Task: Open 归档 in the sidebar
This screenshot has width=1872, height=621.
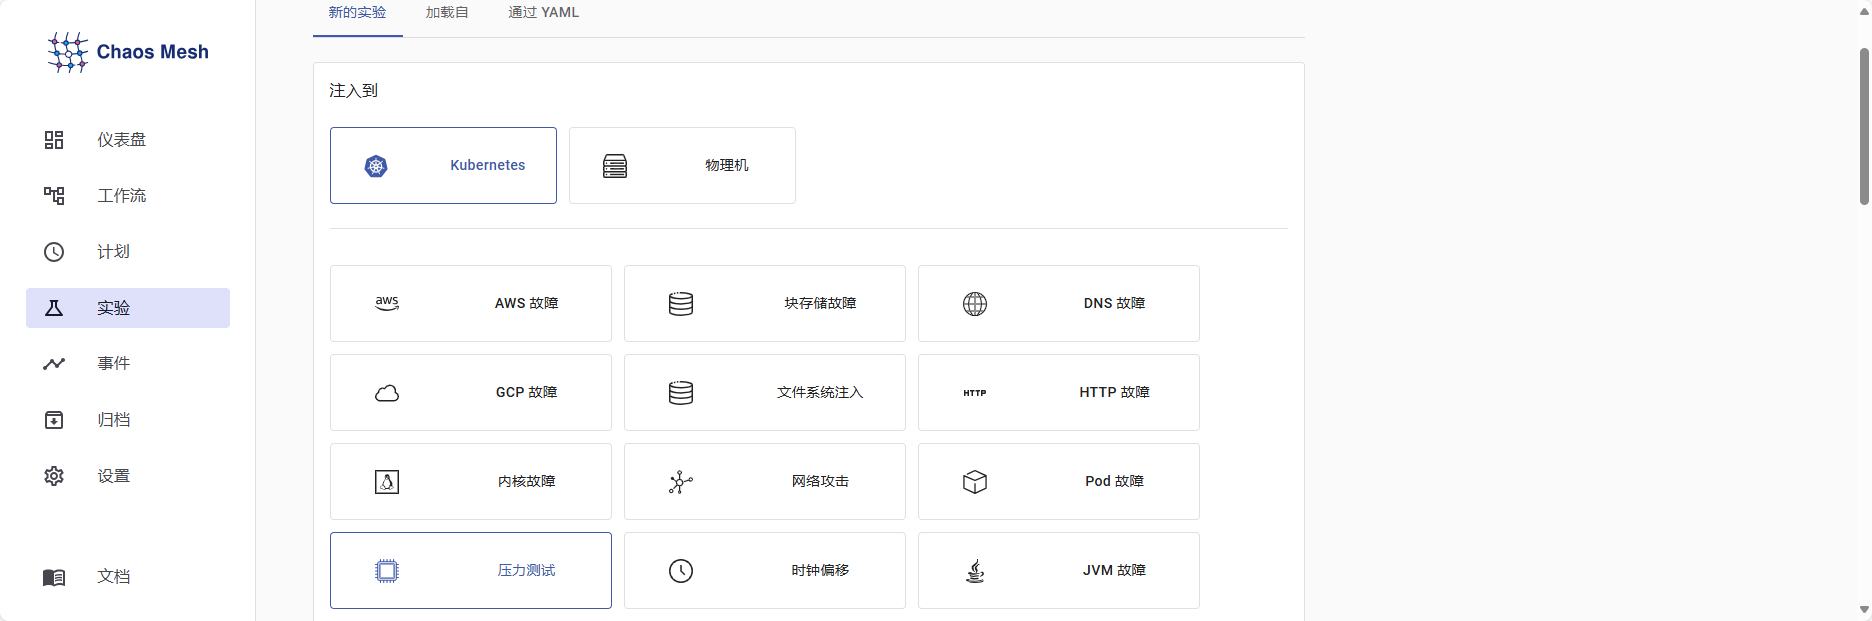Action: pos(128,420)
